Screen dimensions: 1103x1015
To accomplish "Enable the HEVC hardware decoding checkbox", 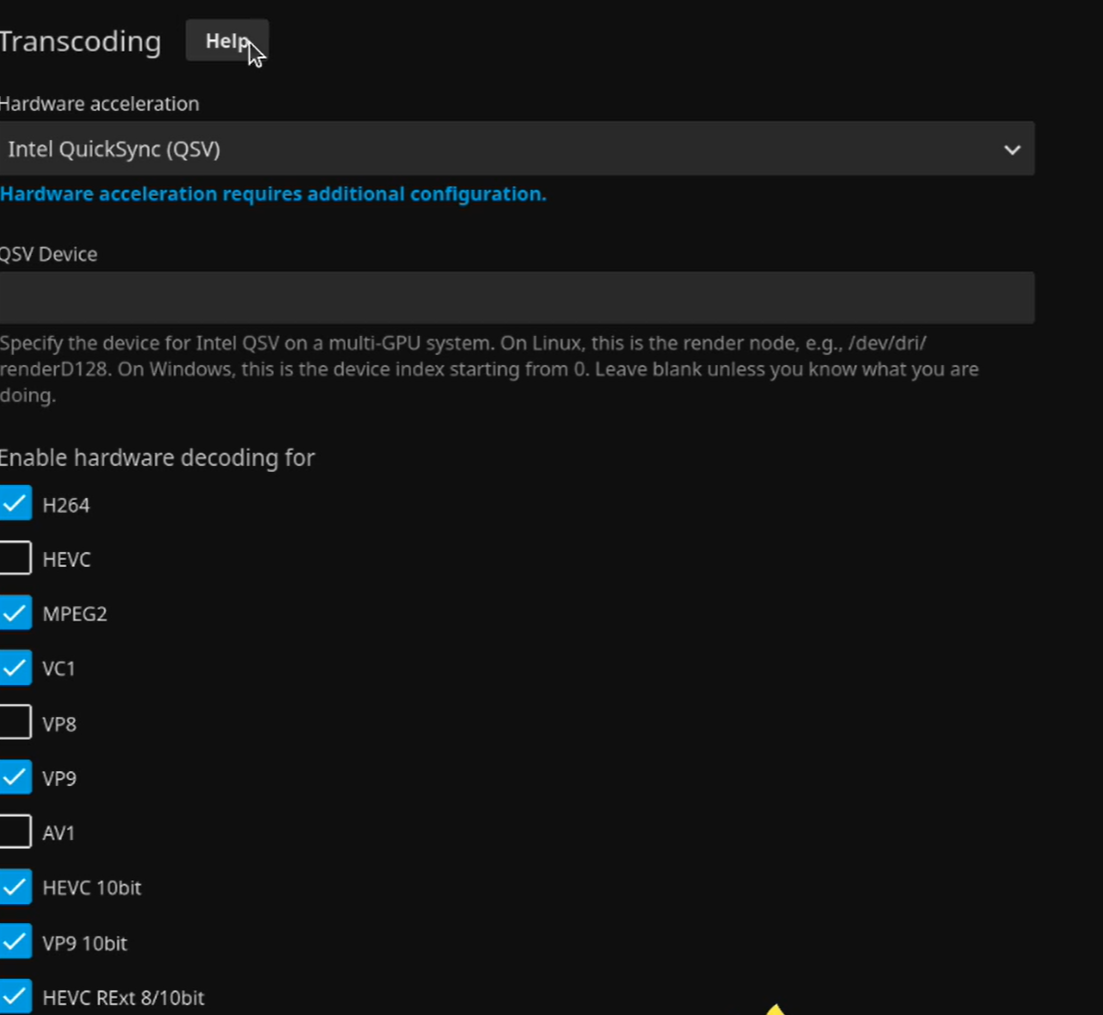I will 16,558.
